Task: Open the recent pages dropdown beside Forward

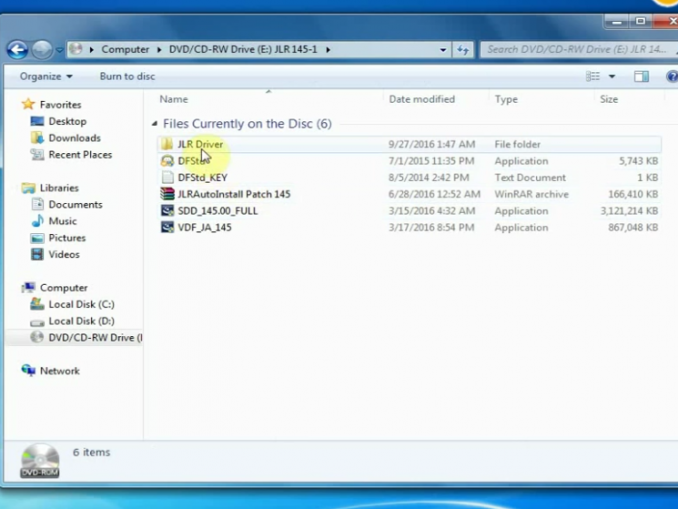Action: pos(60,50)
